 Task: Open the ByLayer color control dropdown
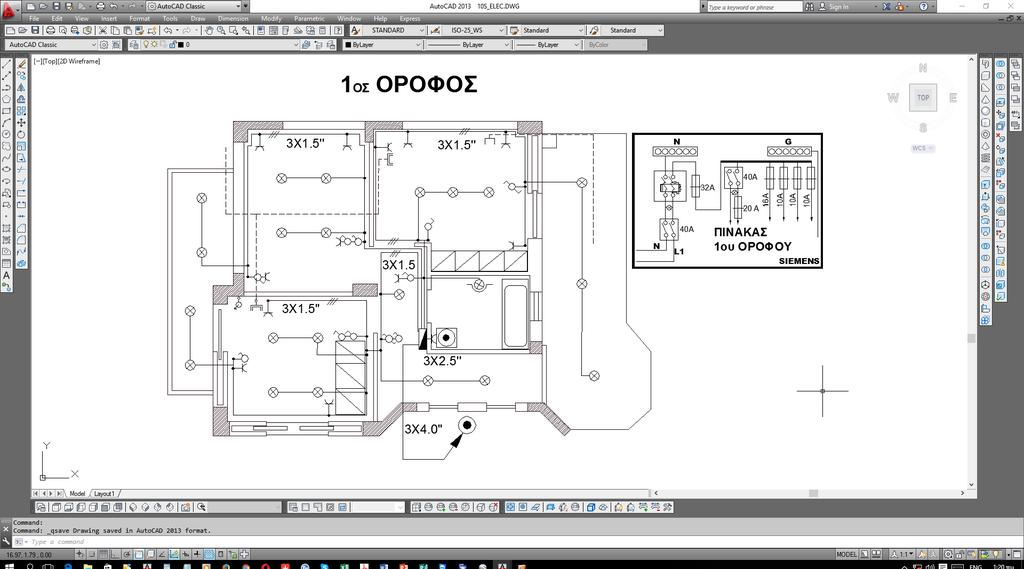(383, 44)
